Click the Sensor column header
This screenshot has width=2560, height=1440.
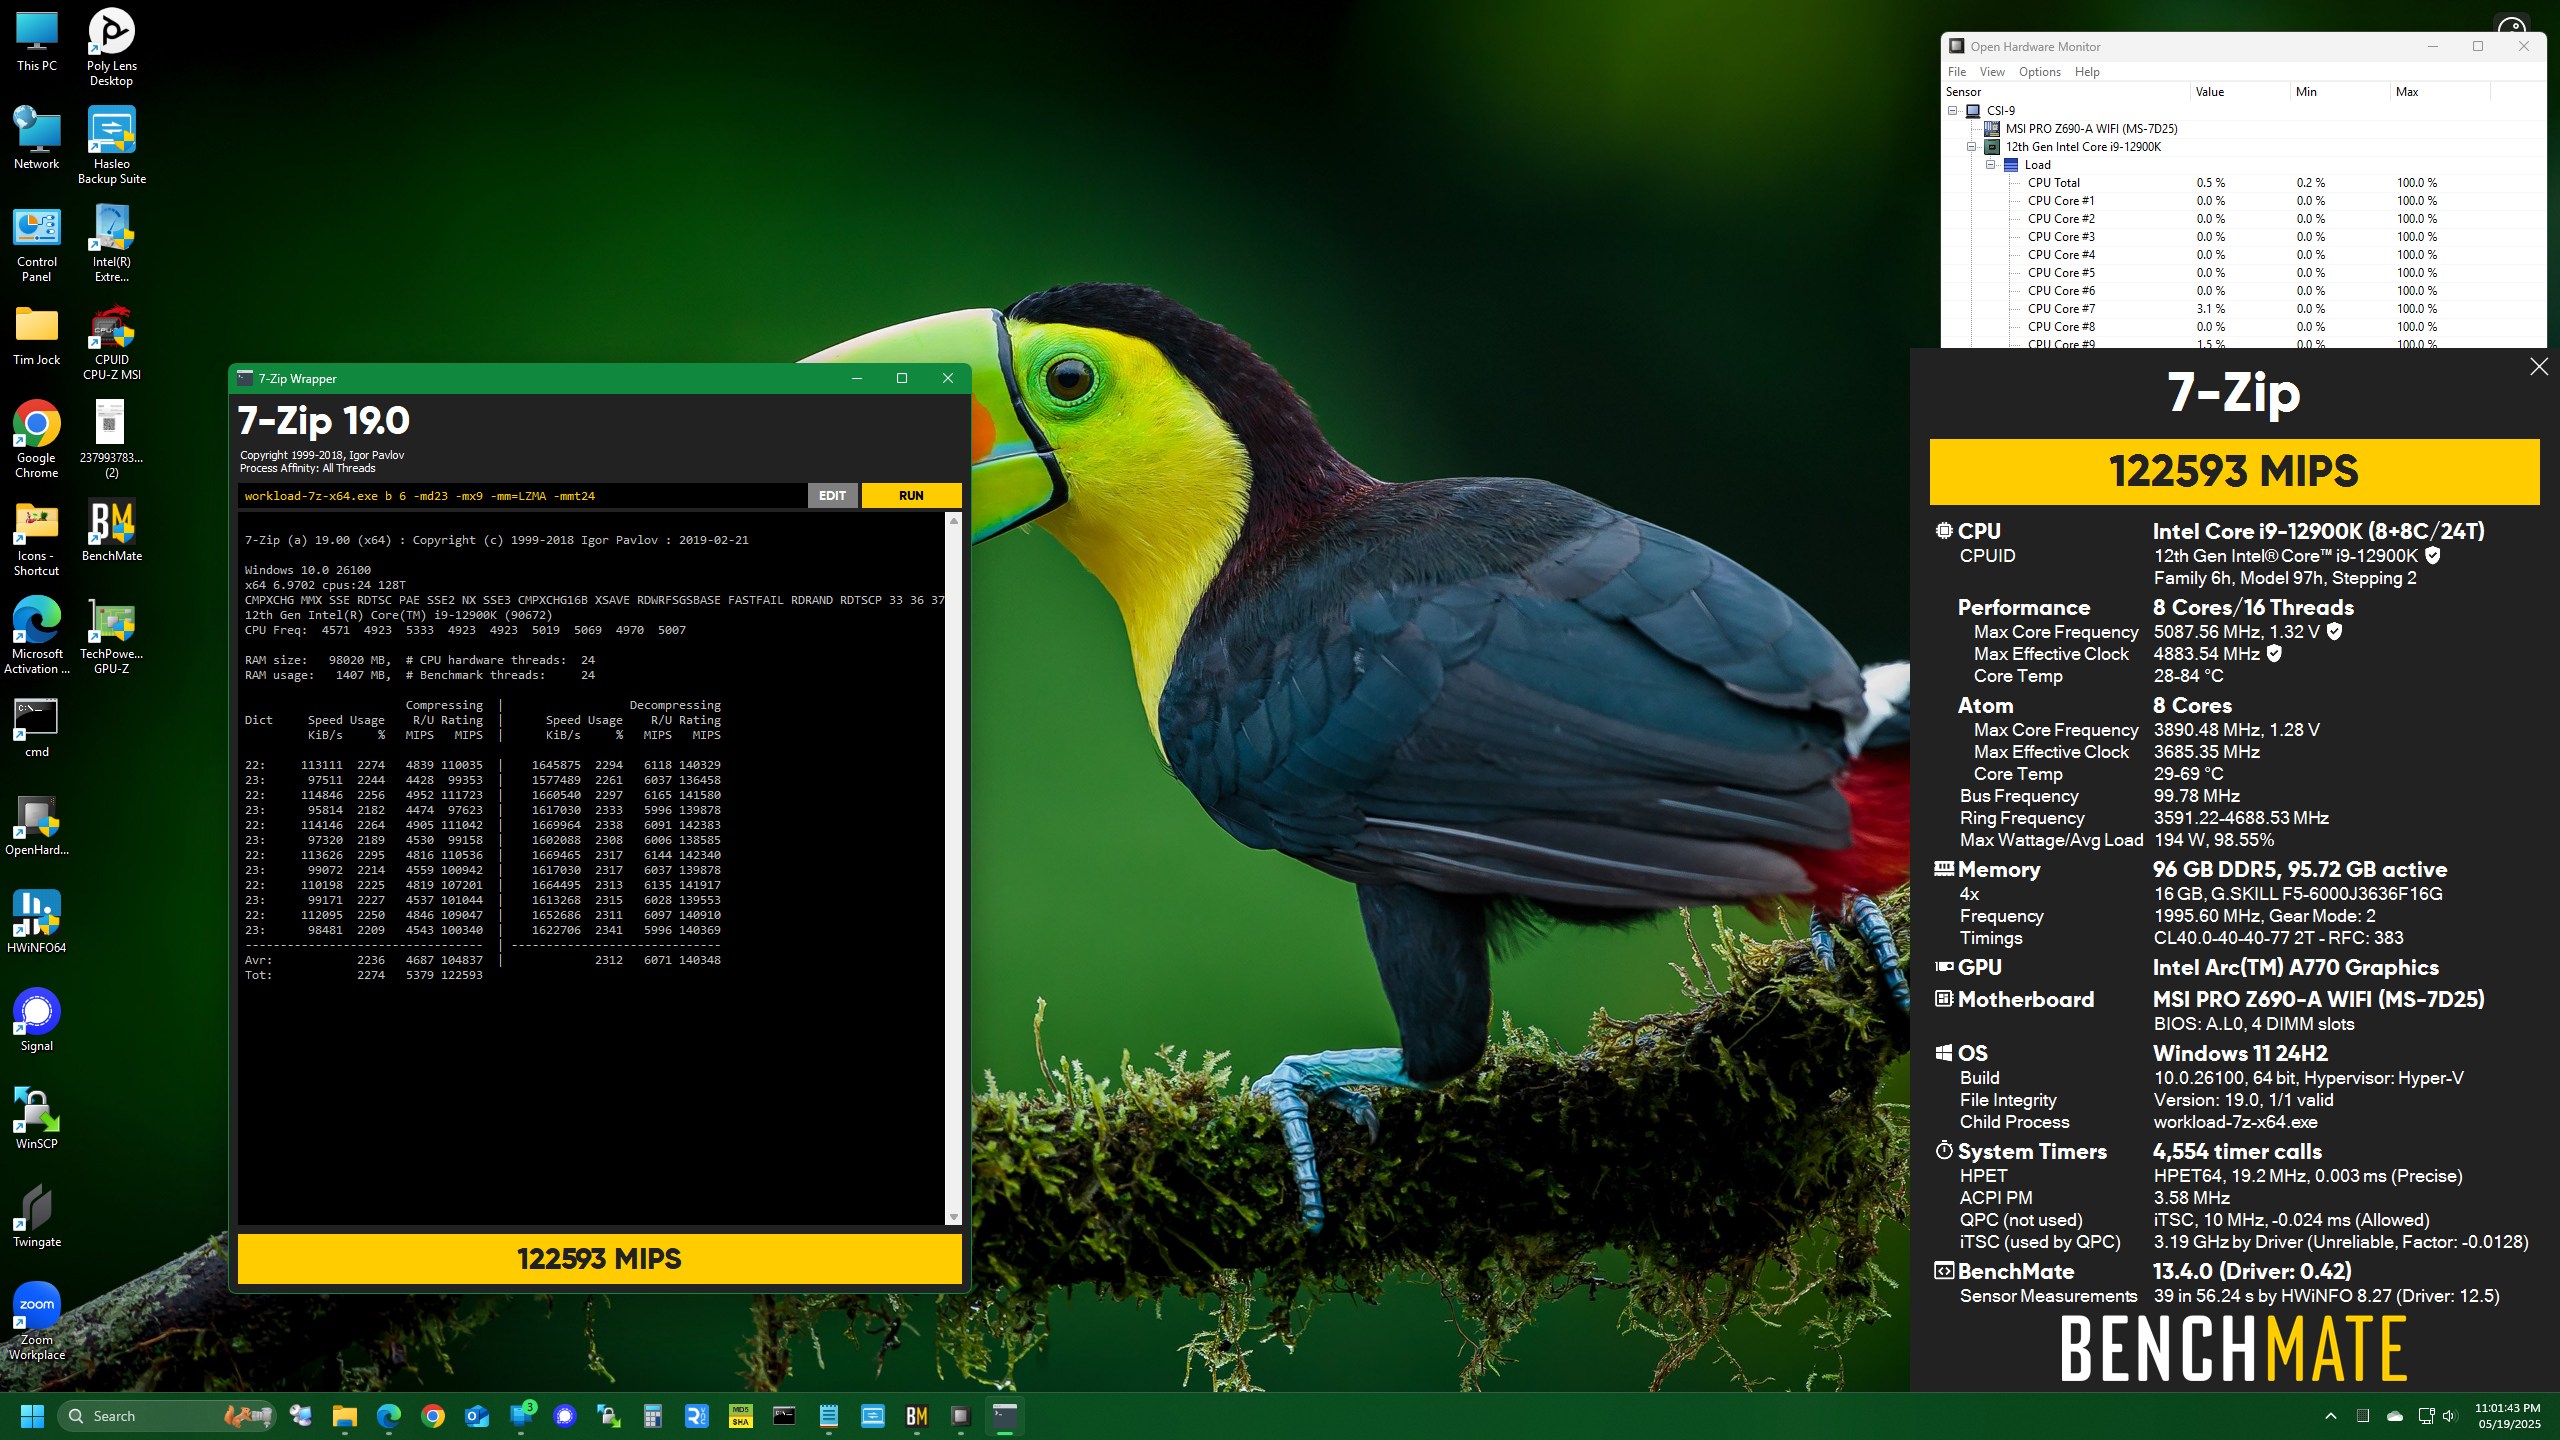[2066, 92]
